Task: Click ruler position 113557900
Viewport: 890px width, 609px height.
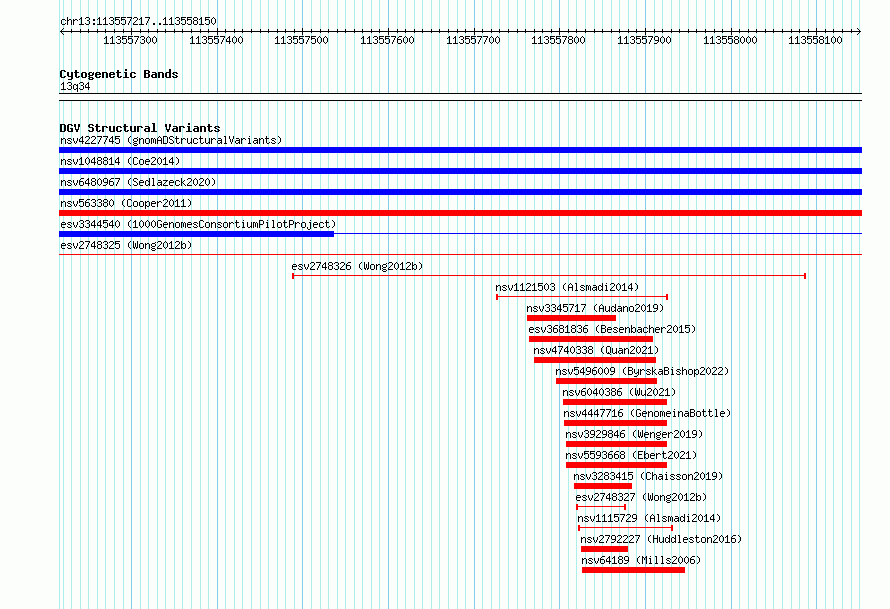Action: [x=644, y=40]
